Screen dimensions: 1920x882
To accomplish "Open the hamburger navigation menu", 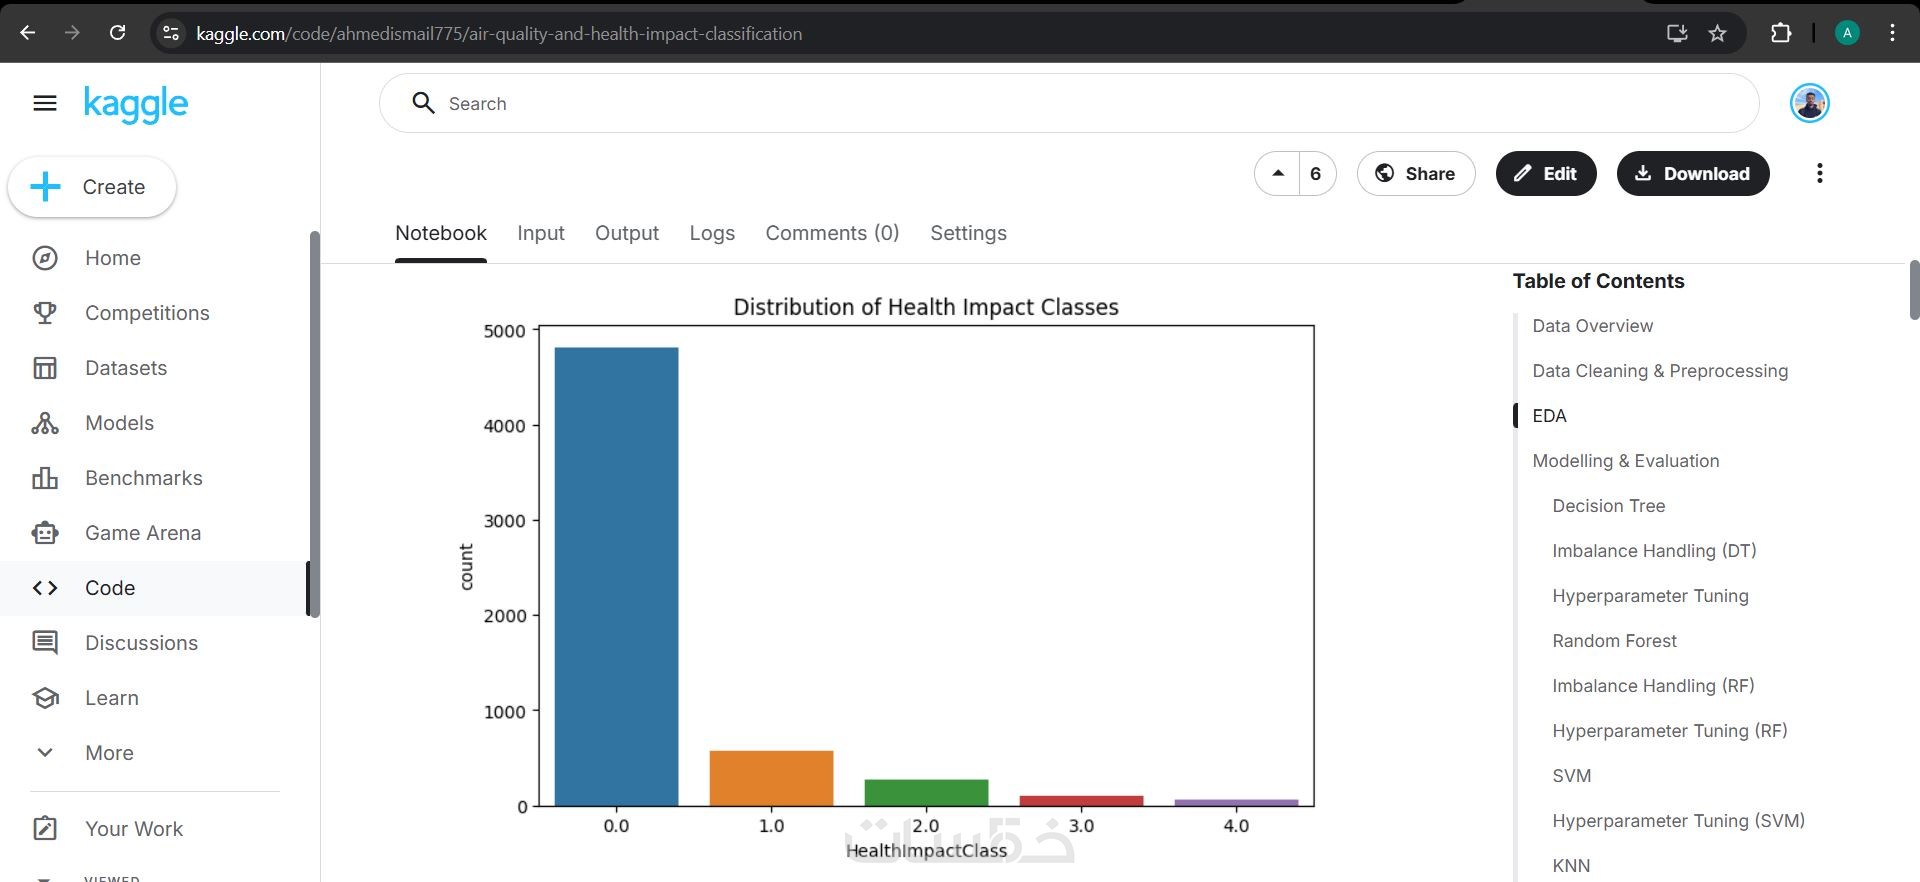I will tap(45, 103).
